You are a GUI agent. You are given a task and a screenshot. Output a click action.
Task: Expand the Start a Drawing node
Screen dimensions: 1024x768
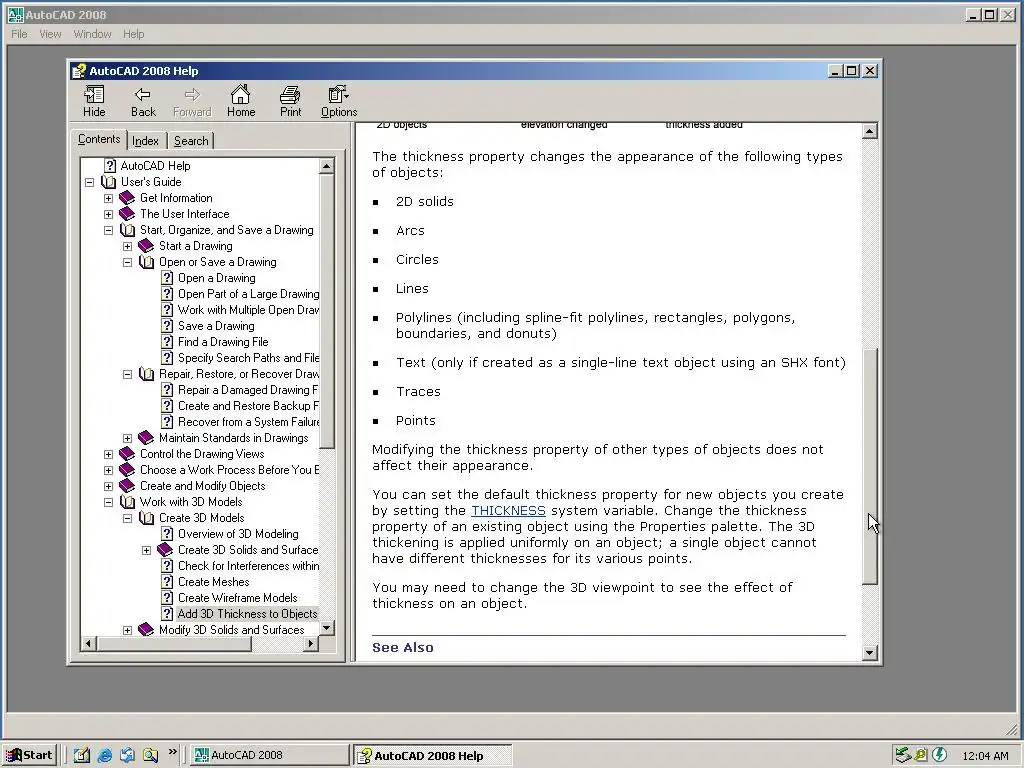[127, 246]
